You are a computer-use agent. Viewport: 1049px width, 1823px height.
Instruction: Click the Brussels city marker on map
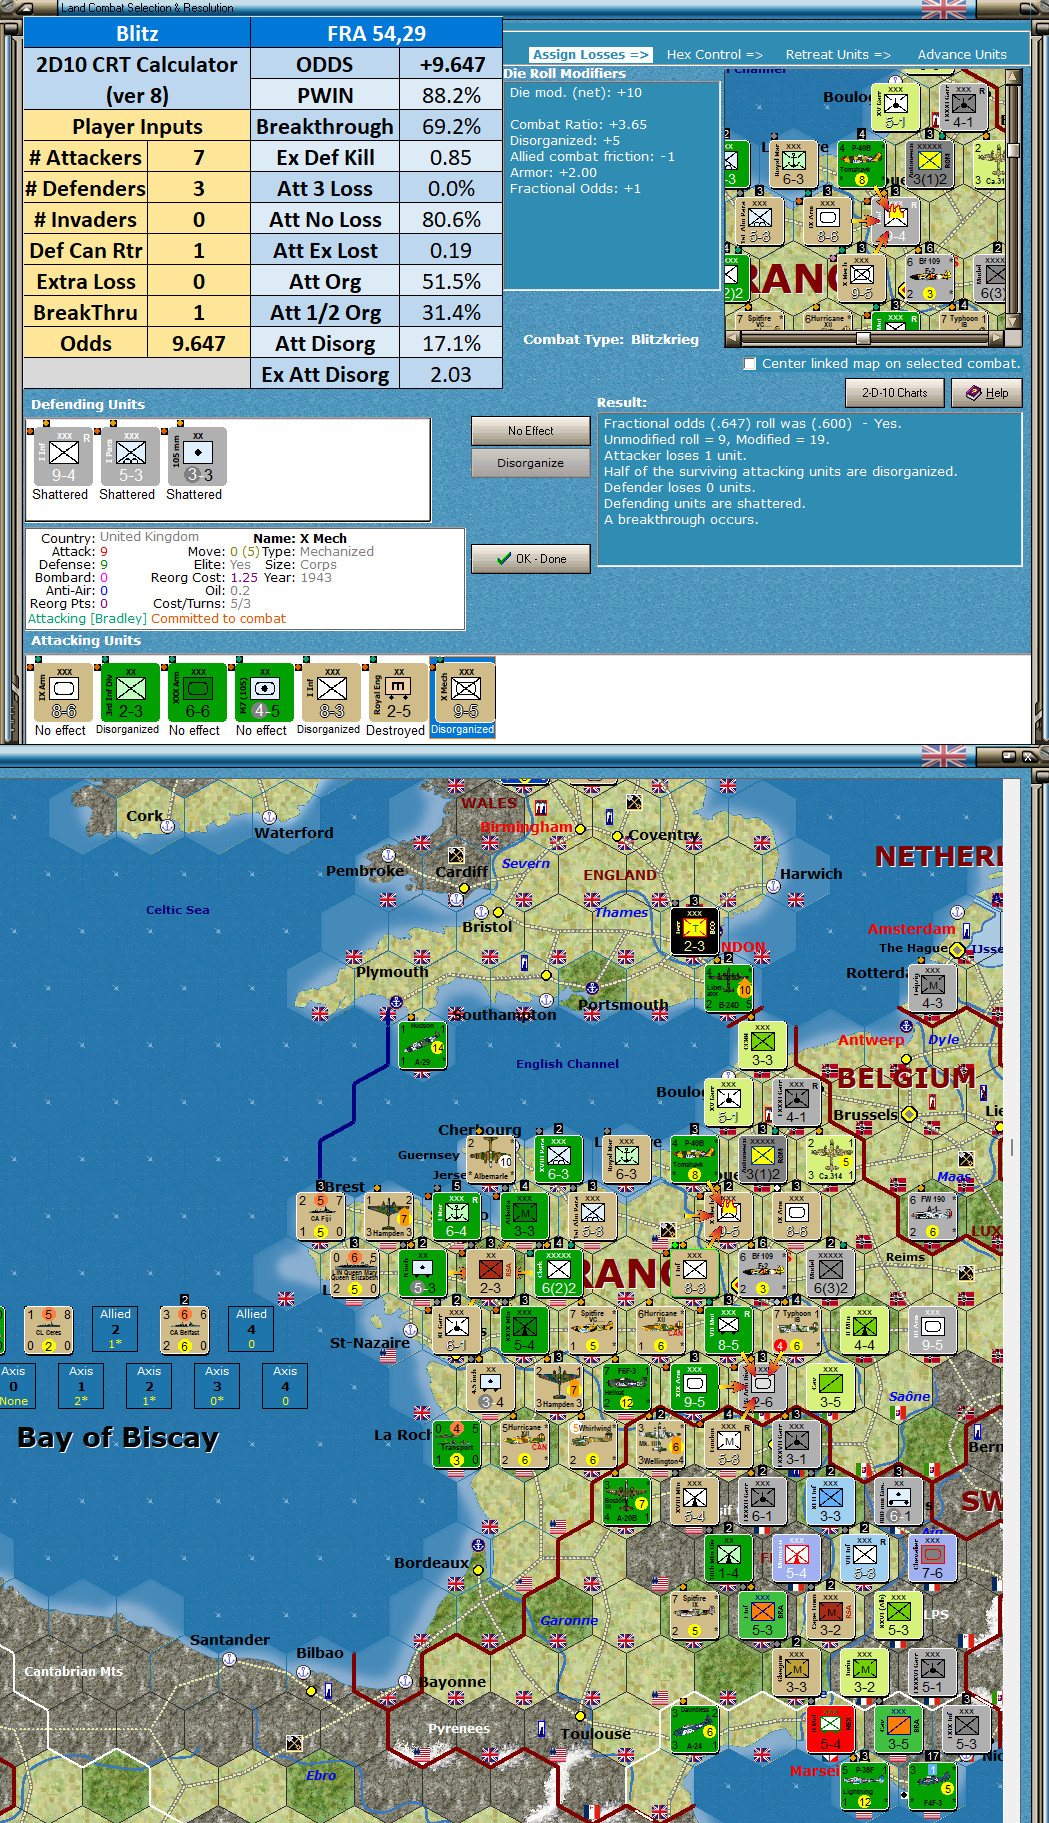[909, 1113]
